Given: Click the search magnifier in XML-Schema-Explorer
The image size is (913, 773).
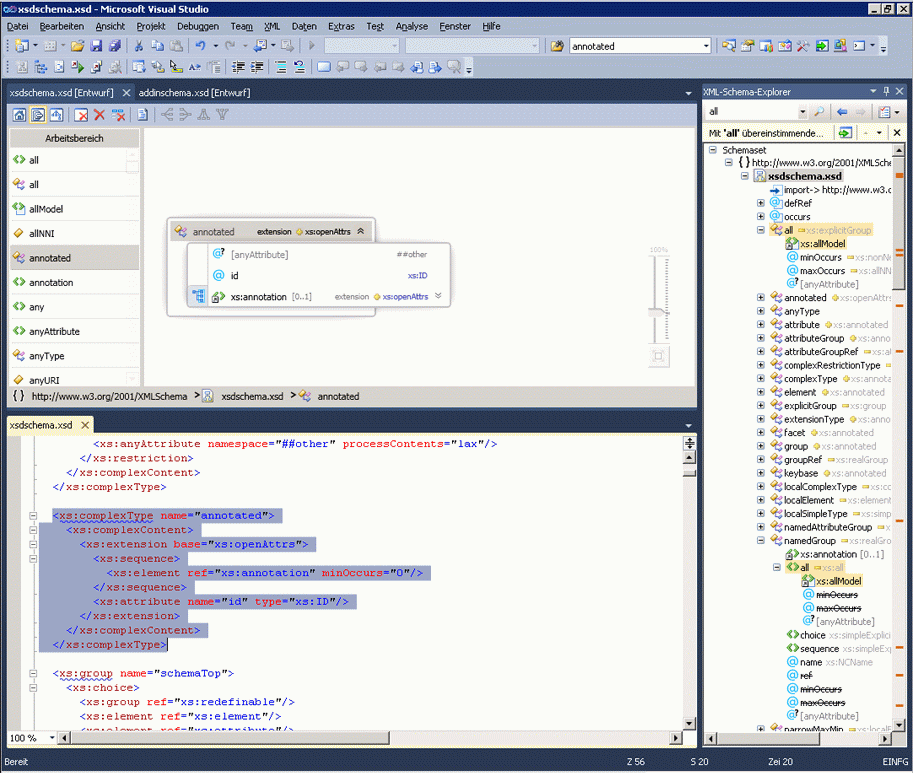Looking at the screenshot, I should (819, 111).
